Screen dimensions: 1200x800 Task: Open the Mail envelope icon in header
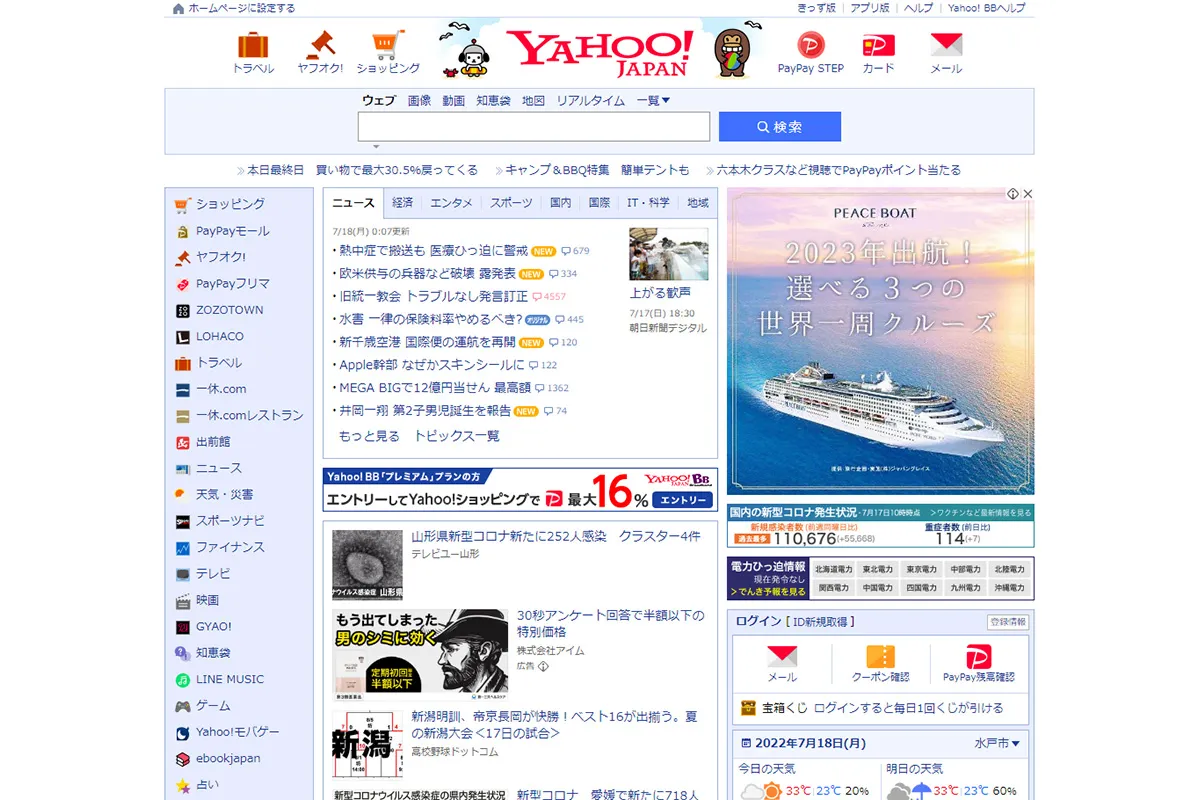click(x=946, y=45)
